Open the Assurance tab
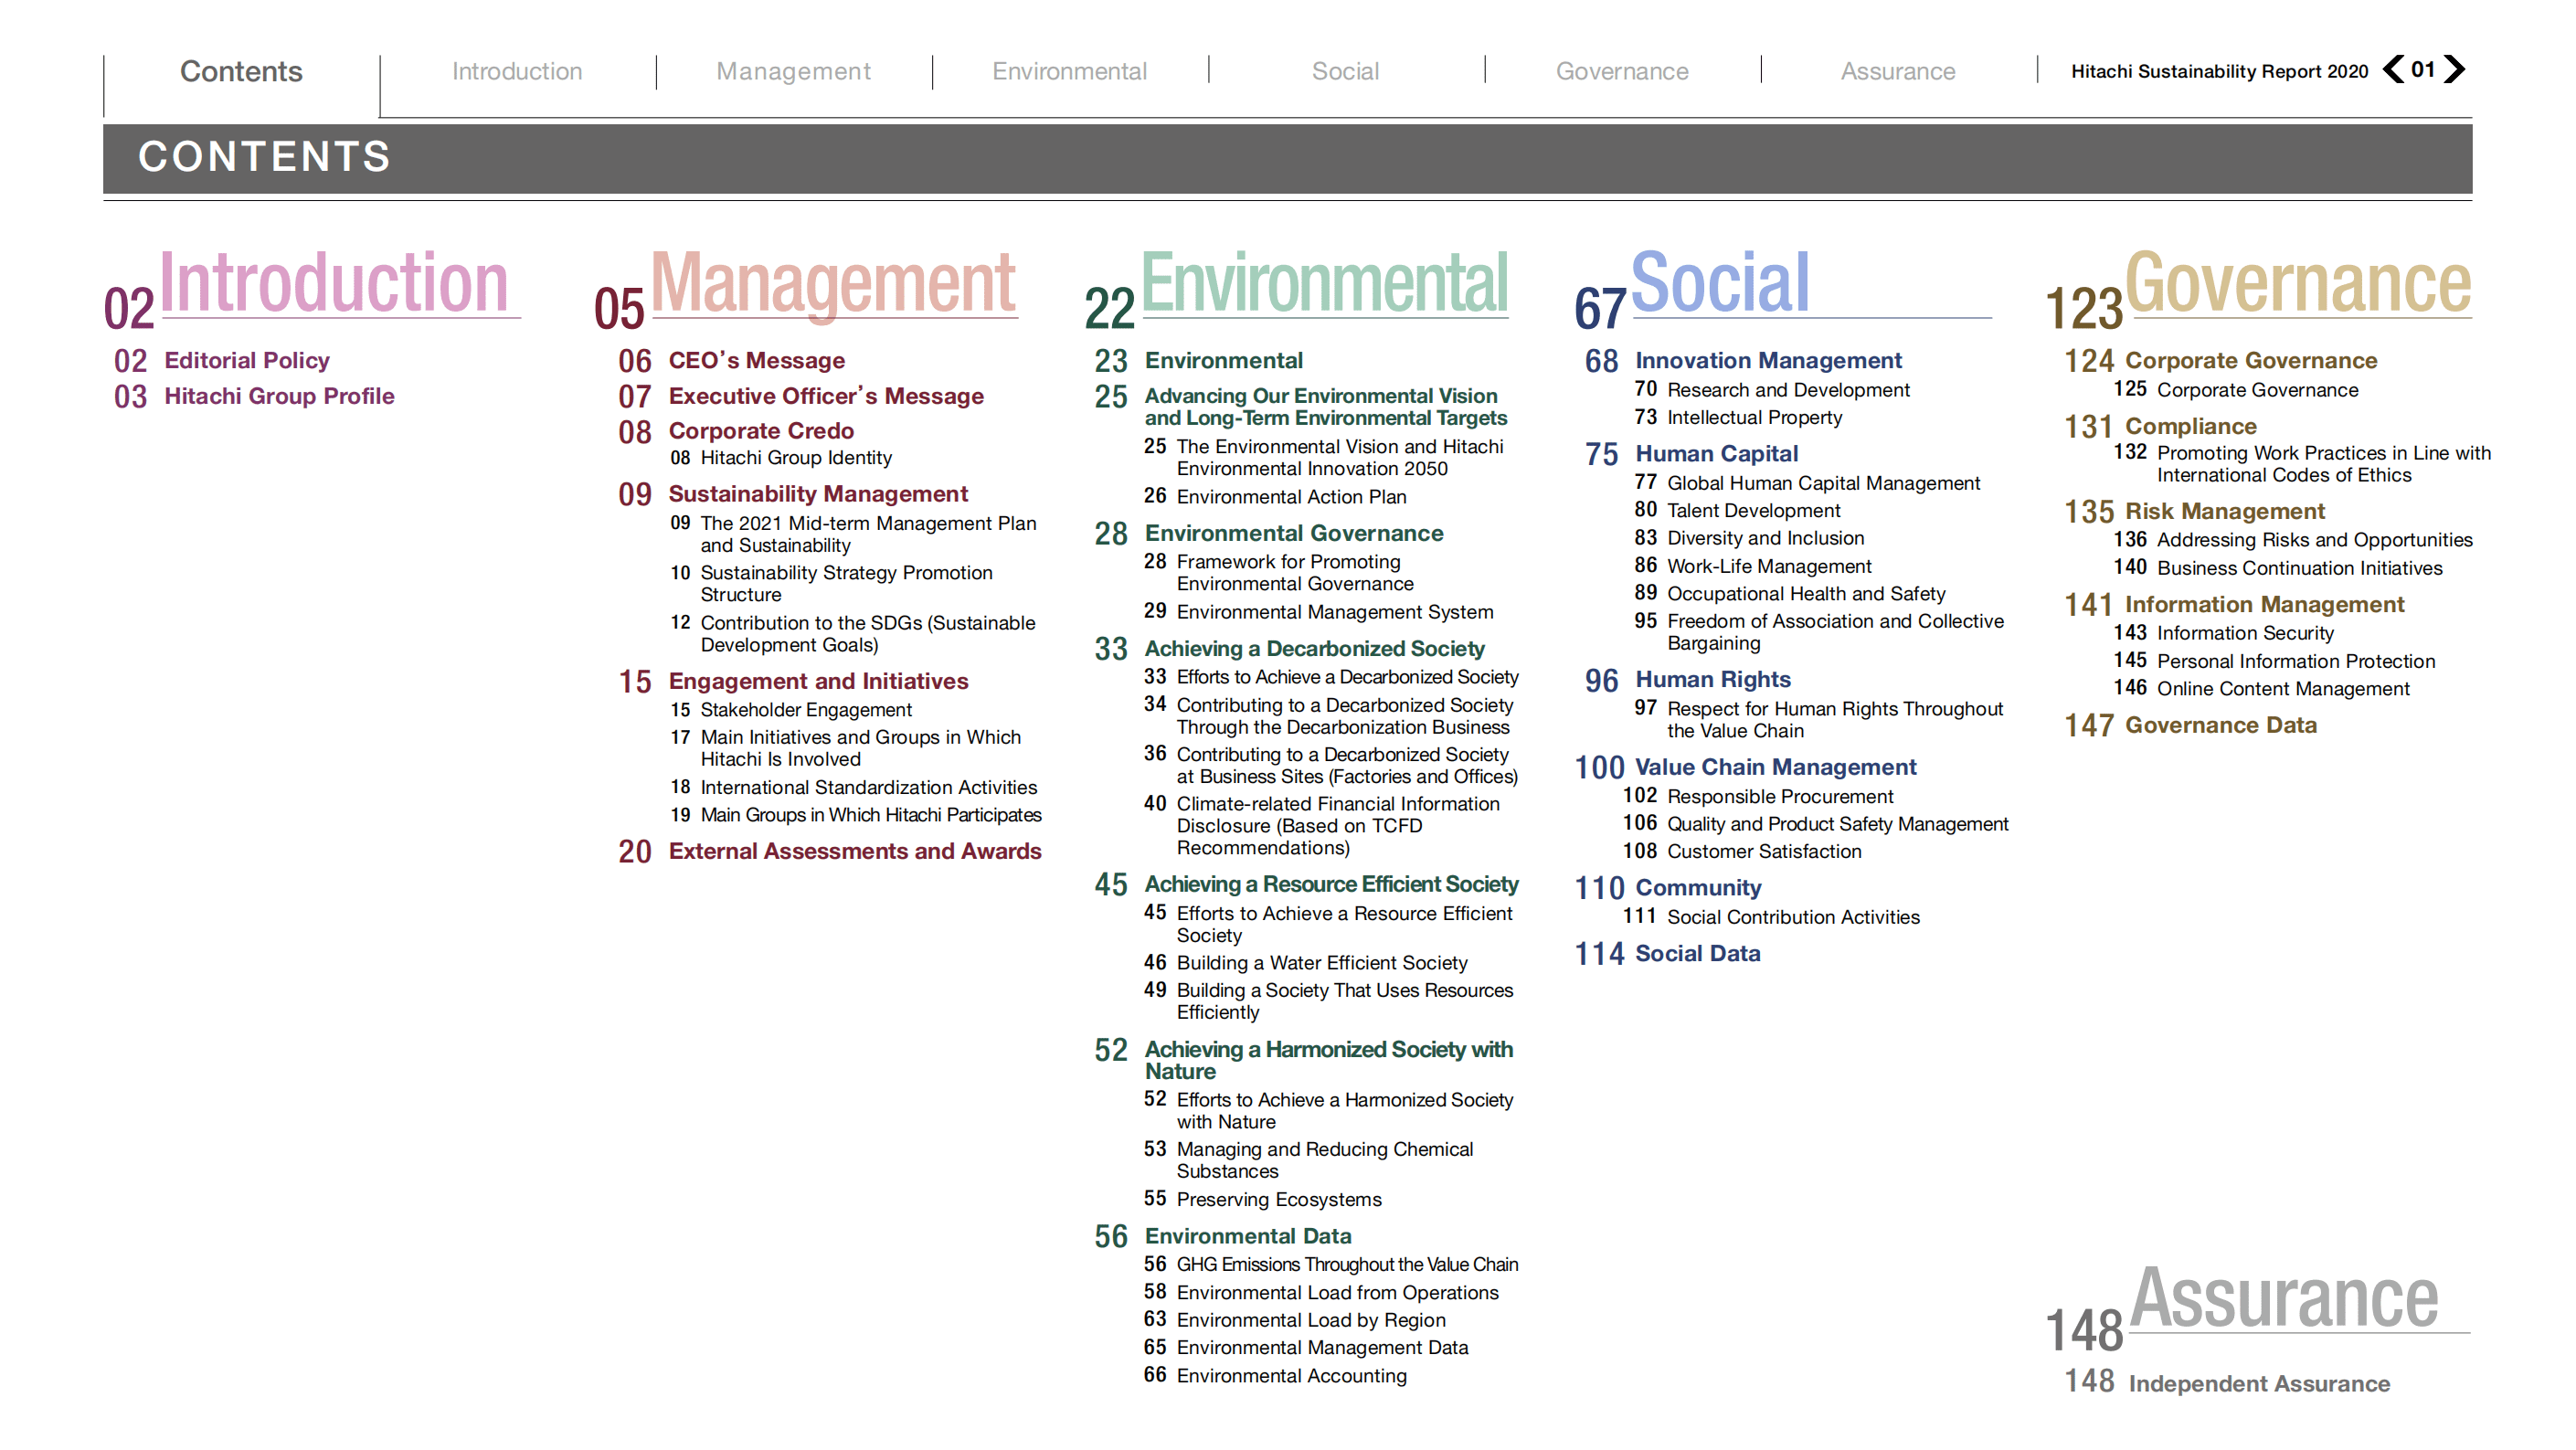Viewport: 2576px width, 1450px height. coord(1897,71)
